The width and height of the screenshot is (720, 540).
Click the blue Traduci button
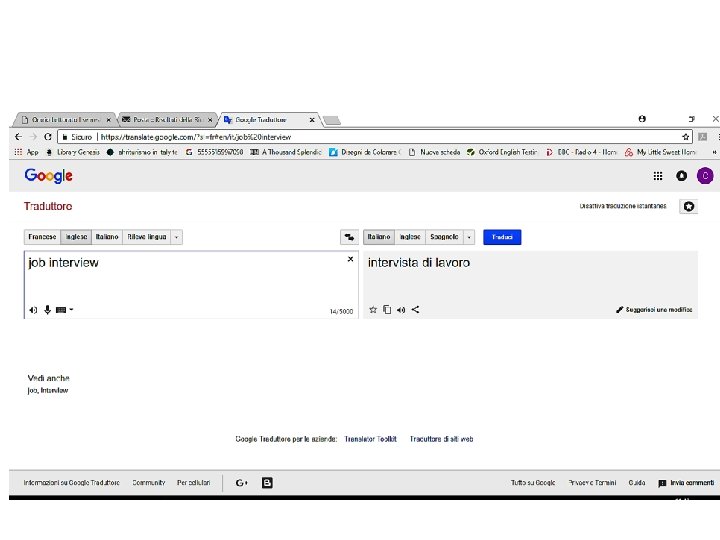502,237
